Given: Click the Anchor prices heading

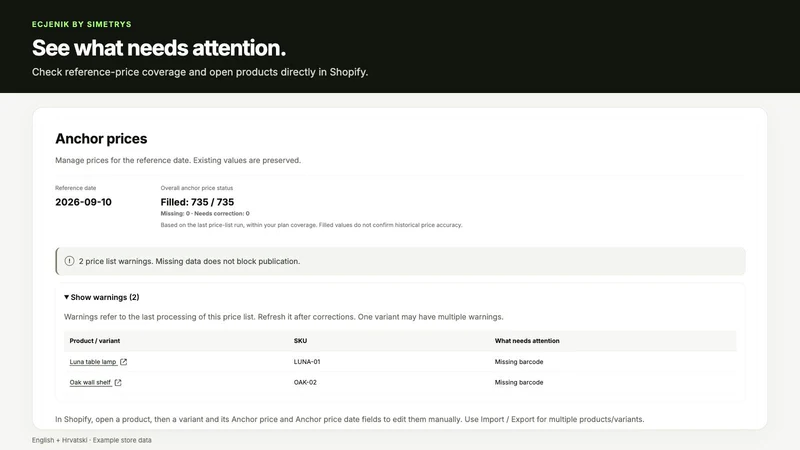Looking at the screenshot, I should point(101,139).
